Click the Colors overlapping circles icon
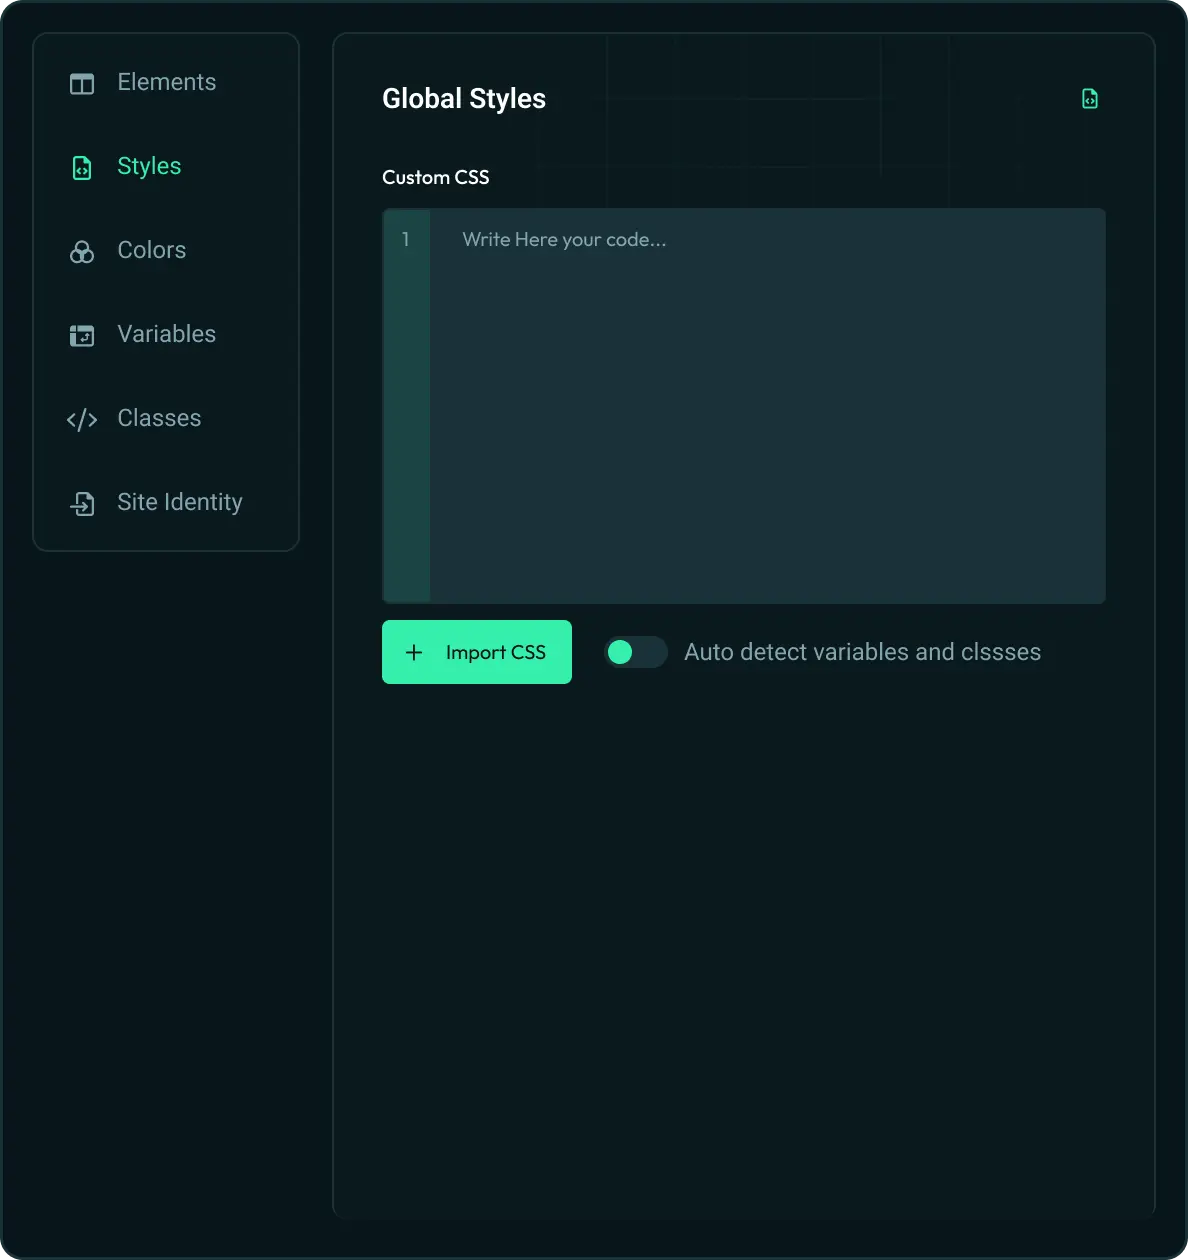The image size is (1188, 1260). [82, 251]
